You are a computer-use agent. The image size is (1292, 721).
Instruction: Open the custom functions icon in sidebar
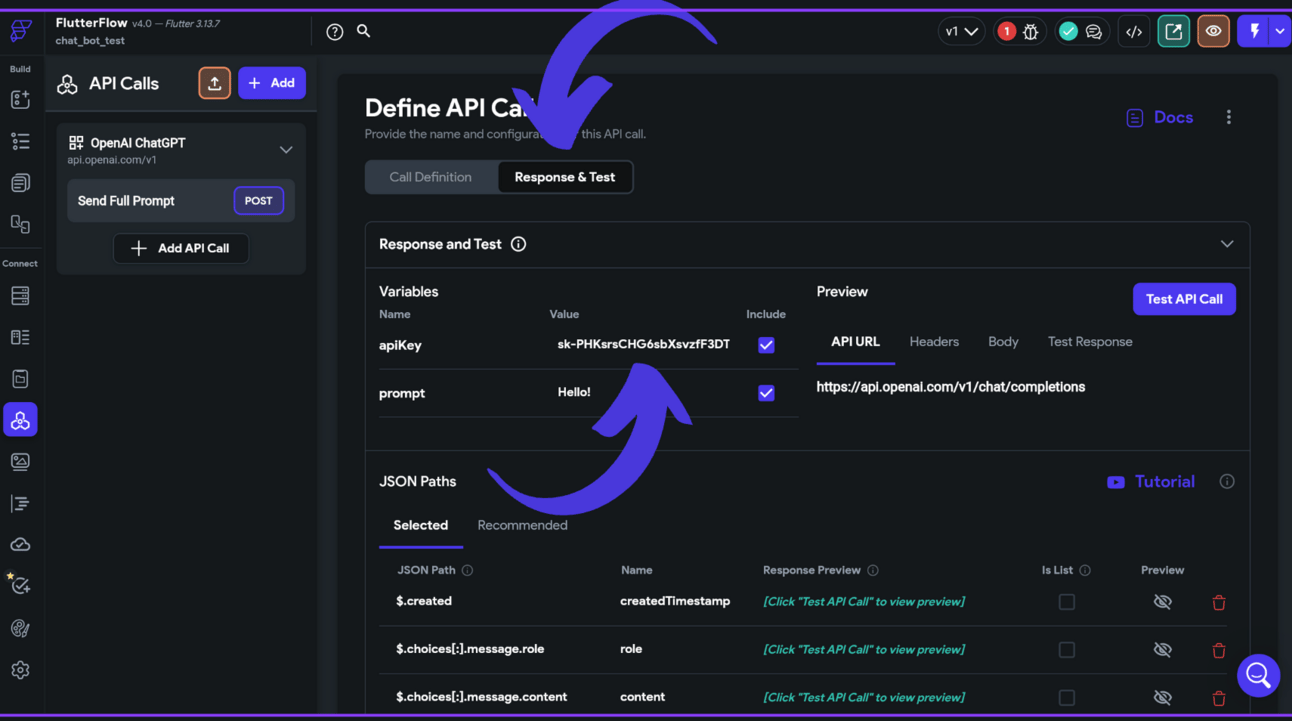[20, 503]
